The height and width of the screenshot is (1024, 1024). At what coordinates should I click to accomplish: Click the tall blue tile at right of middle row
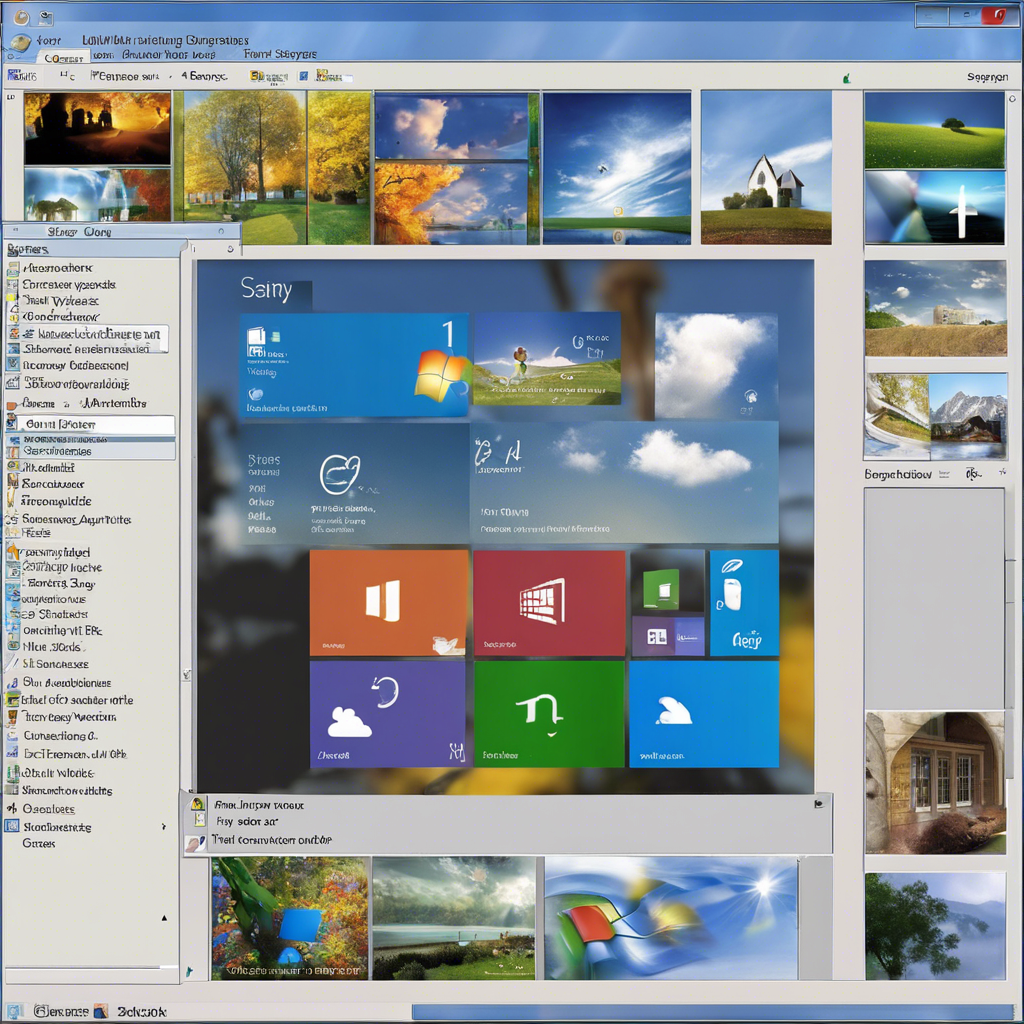[x=744, y=602]
